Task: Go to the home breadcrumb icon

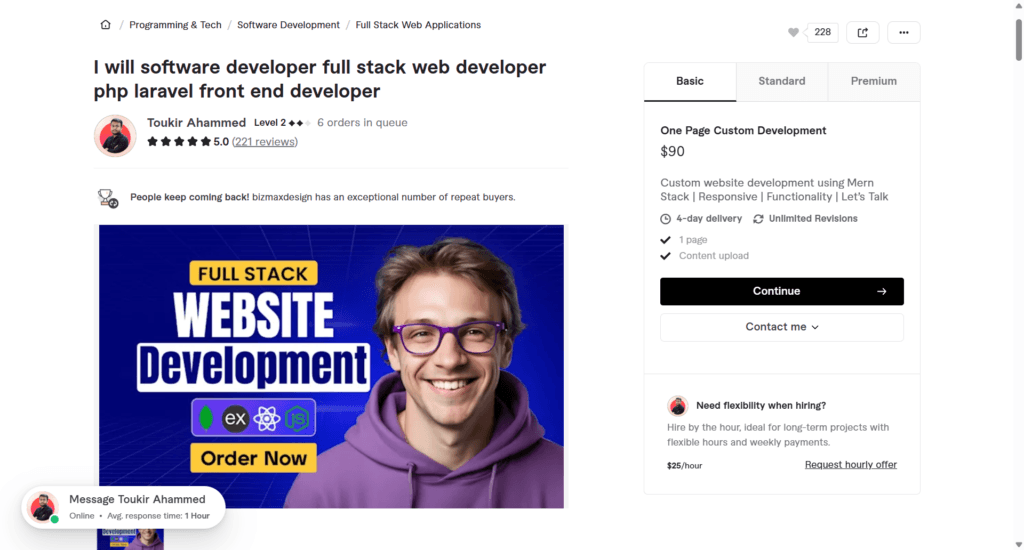Action: coord(105,25)
